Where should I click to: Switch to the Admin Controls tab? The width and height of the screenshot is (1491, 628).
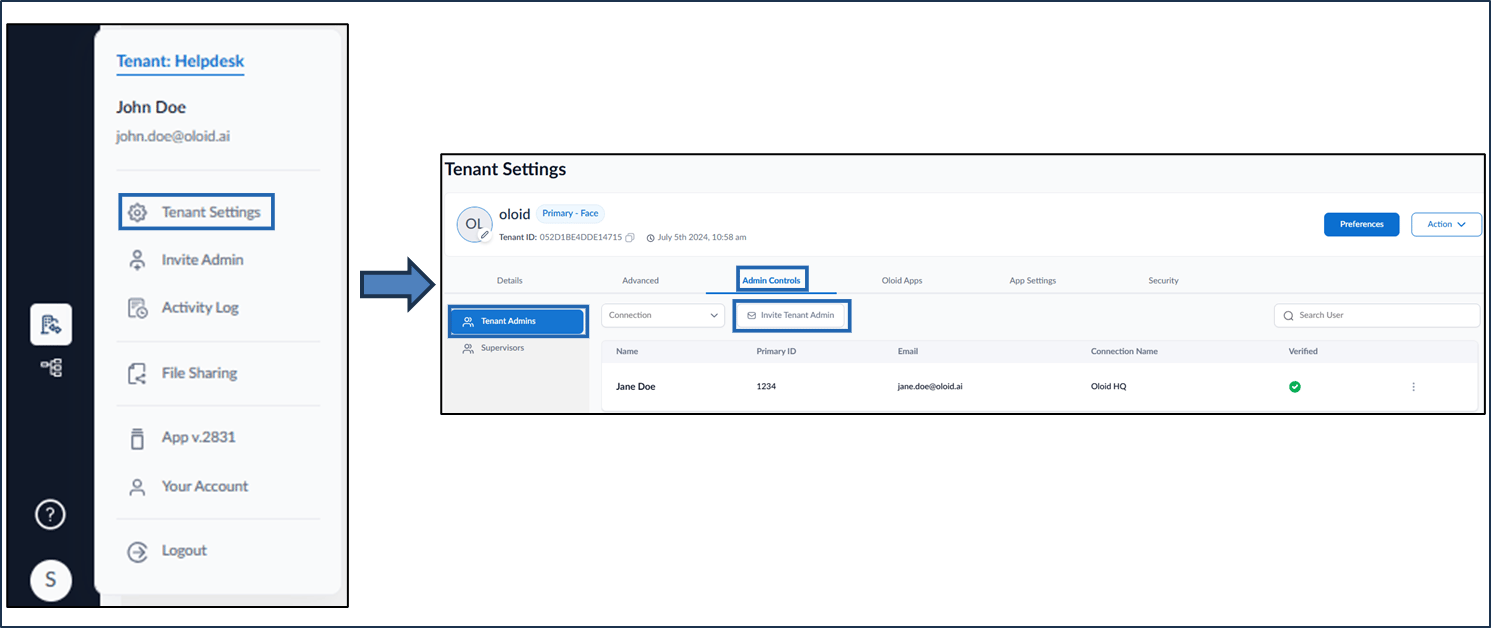[771, 280]
